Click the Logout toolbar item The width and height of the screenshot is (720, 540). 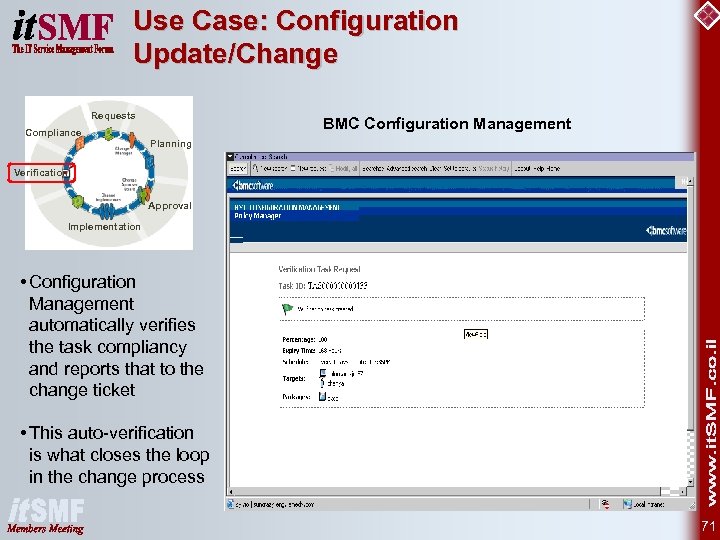point(522,169)
